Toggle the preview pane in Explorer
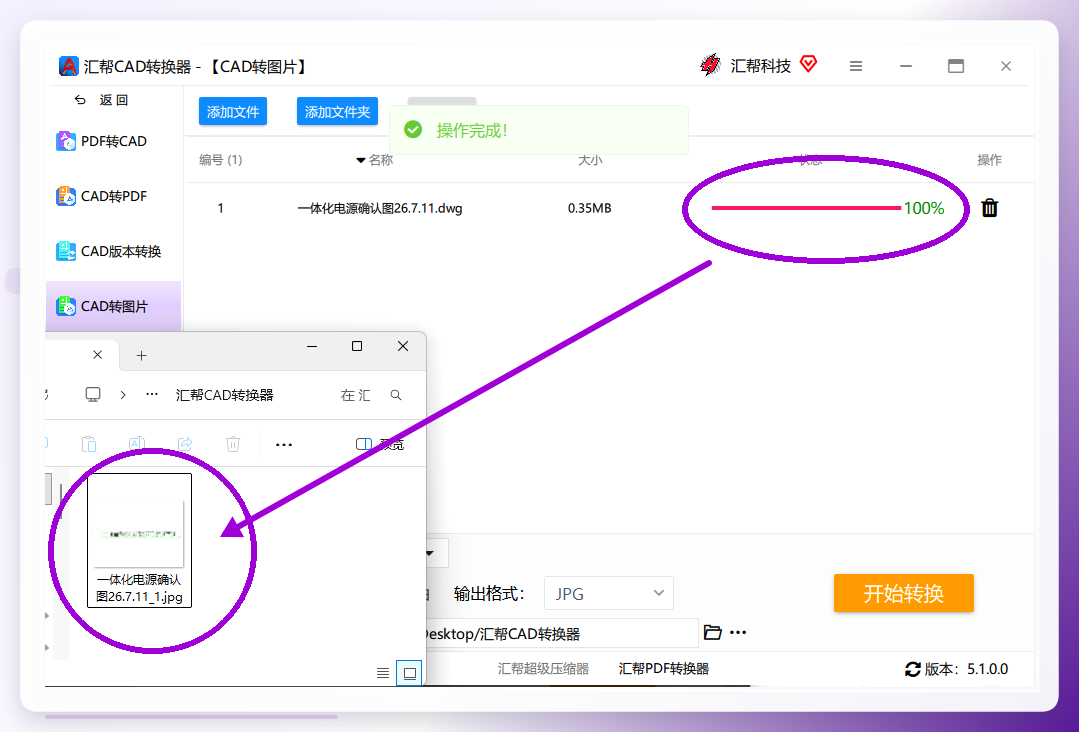Screen dimensions: 1079x732 (x=379, y=444)
